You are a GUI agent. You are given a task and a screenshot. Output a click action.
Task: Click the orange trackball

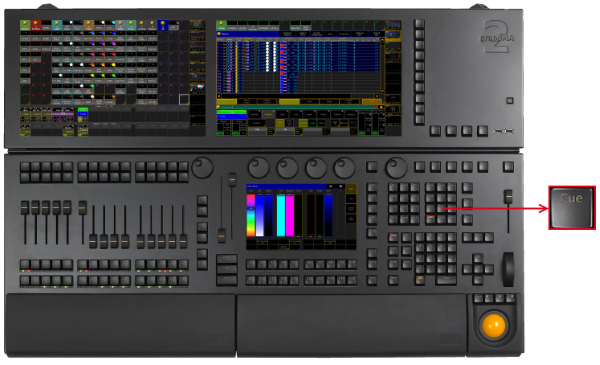[x=494, y=324]
